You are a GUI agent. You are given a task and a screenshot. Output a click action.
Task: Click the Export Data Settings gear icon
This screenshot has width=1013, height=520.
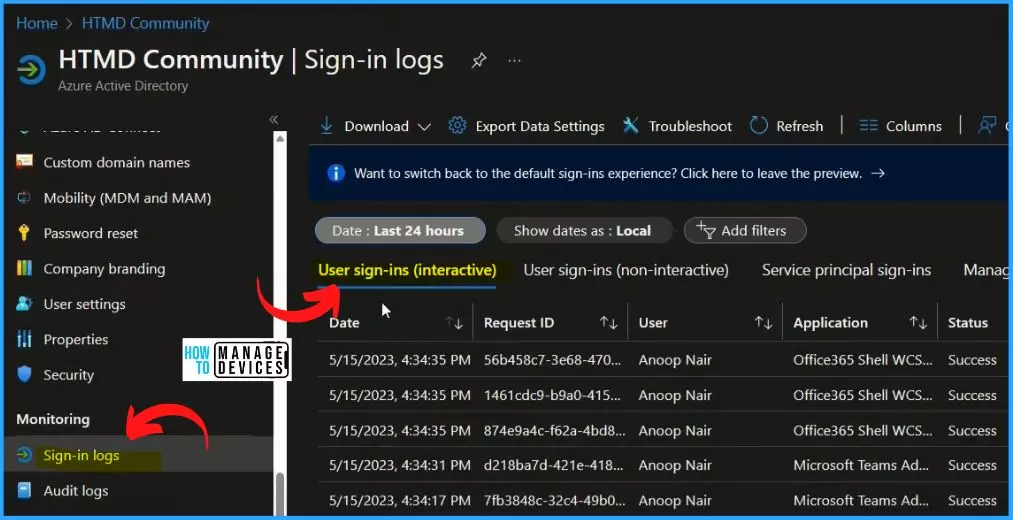coord(457,125)
